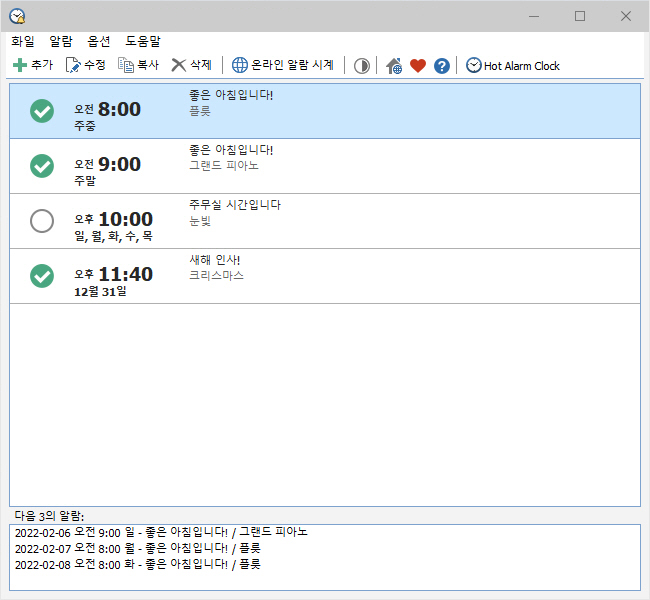Click the Hot Alarm Clock link
The width and height of the screenshot is (650, 600).
[x=512, y=66]
